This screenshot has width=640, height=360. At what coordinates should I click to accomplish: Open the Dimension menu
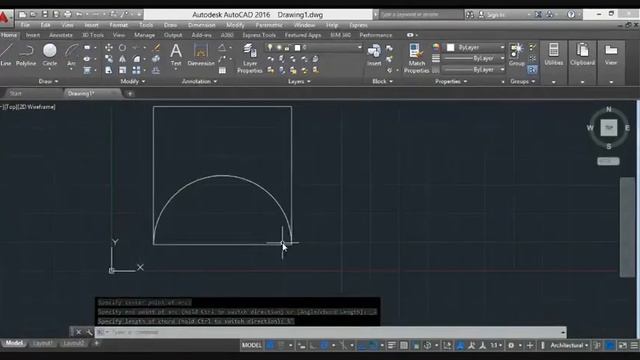[201, 25]
